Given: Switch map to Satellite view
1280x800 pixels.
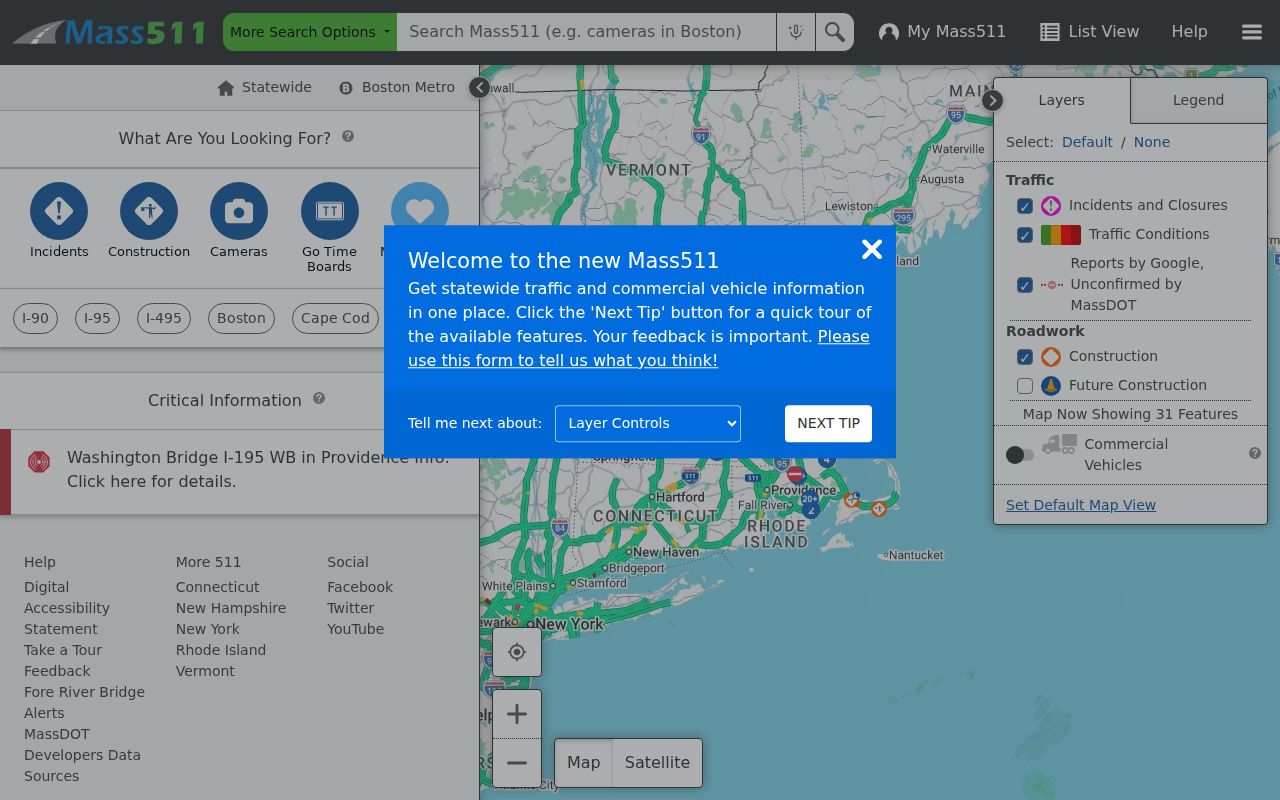Looking at the screenshot, I should click(x=657, y=763).
